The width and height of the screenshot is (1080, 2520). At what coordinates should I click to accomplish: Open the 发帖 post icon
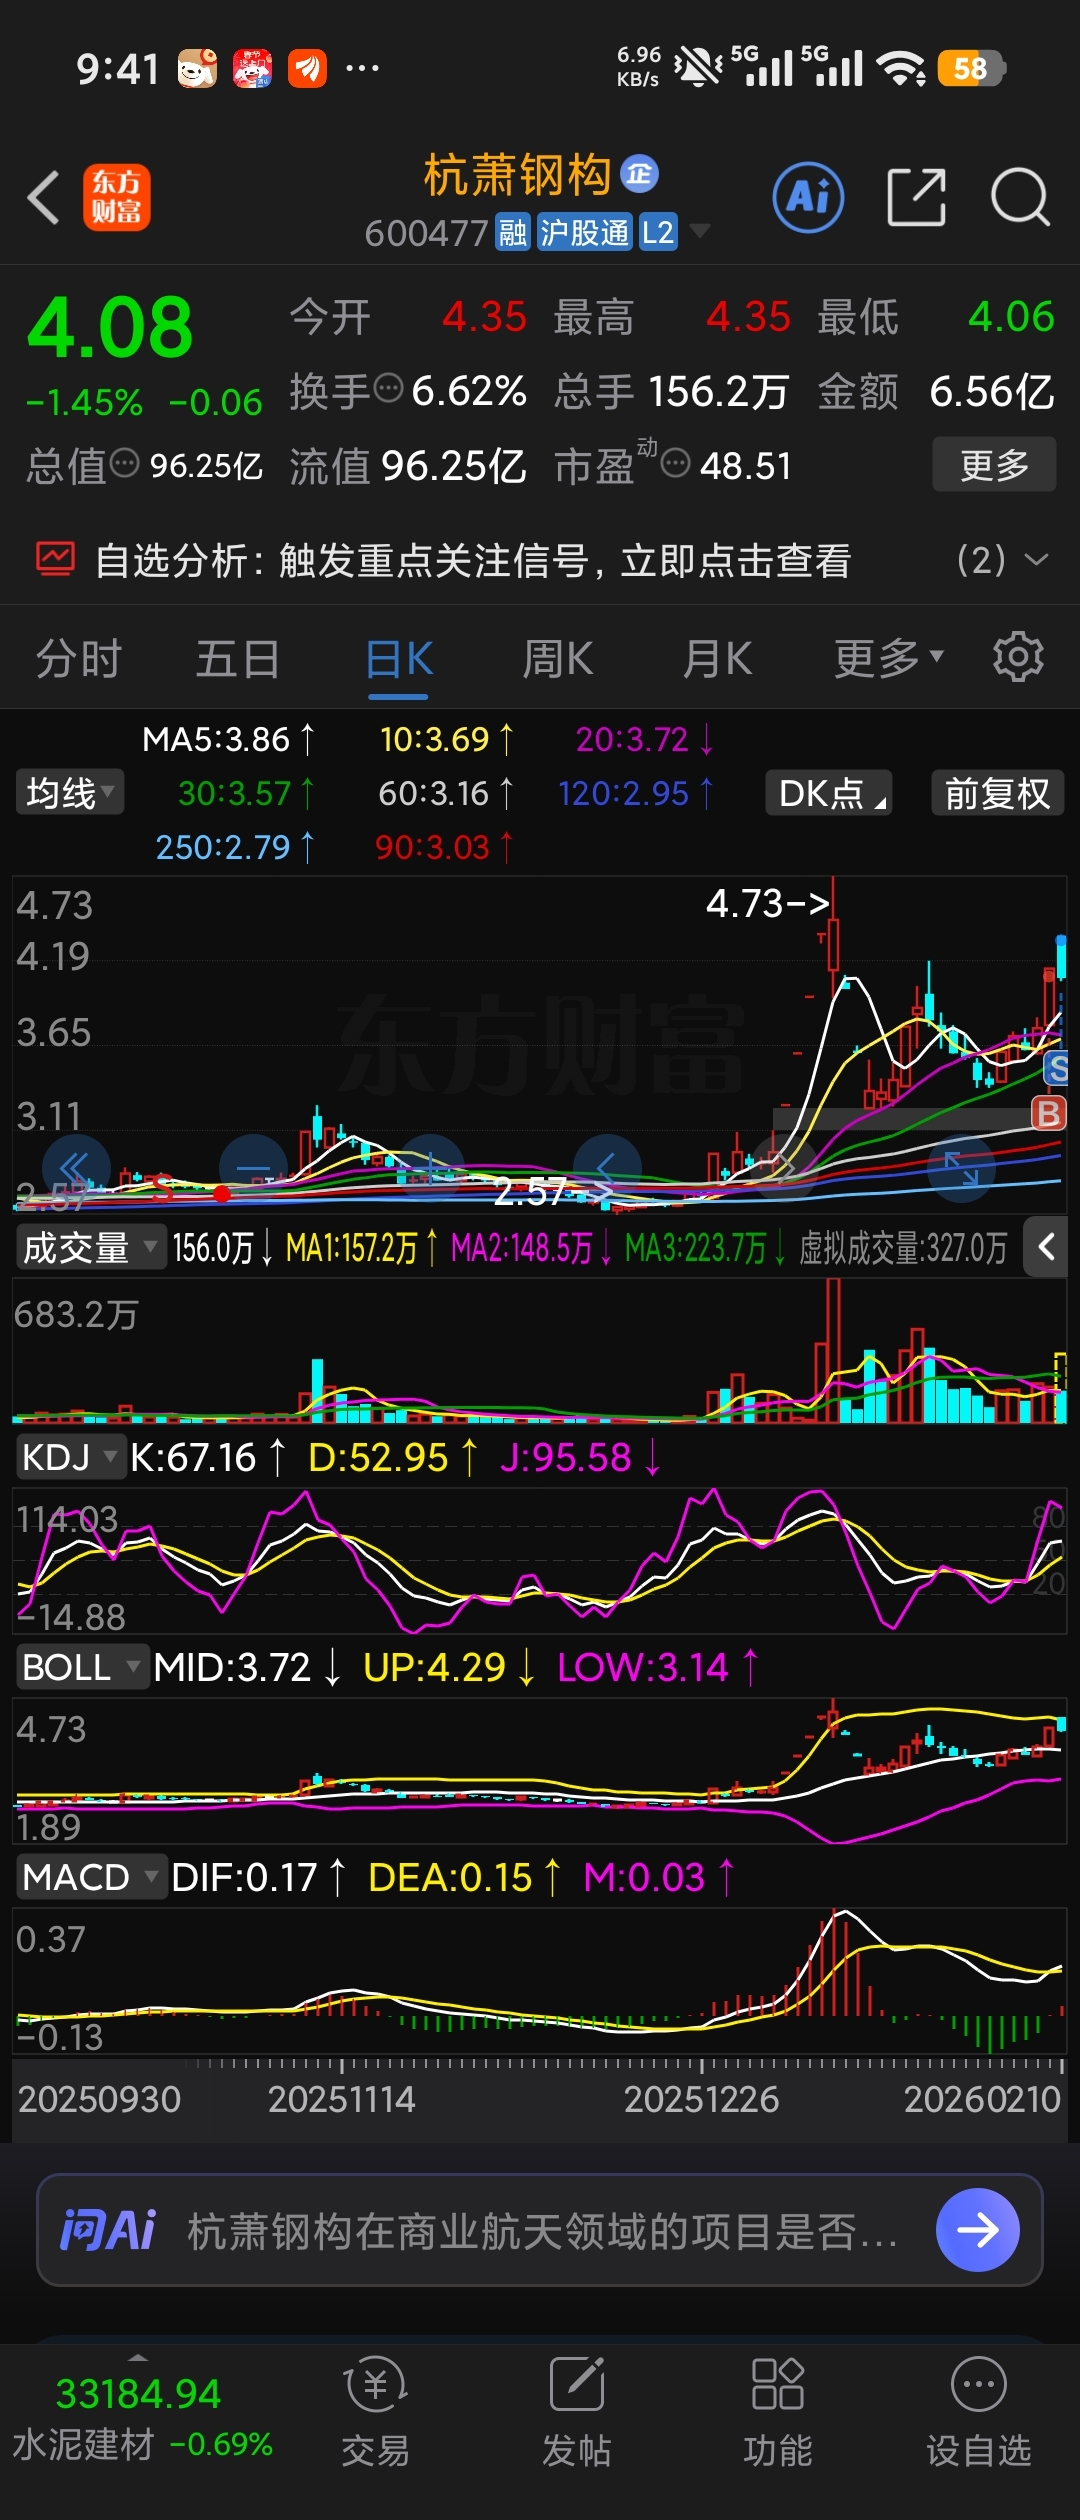[x=577, y=2412]
